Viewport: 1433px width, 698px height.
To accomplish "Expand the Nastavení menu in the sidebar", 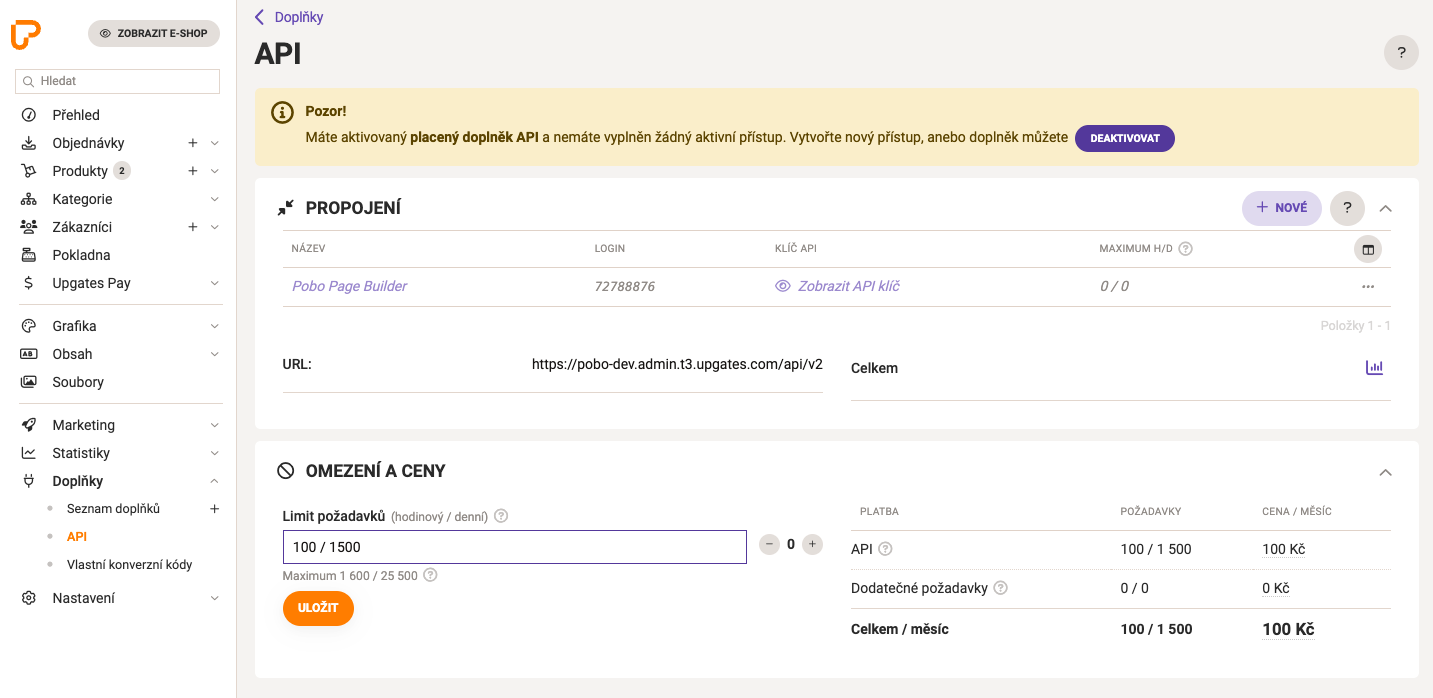I will (214, 598).
